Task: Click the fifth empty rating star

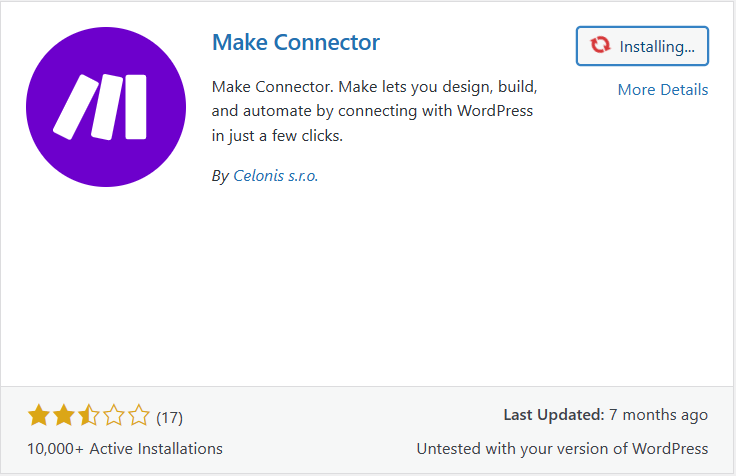Action: 138,415
